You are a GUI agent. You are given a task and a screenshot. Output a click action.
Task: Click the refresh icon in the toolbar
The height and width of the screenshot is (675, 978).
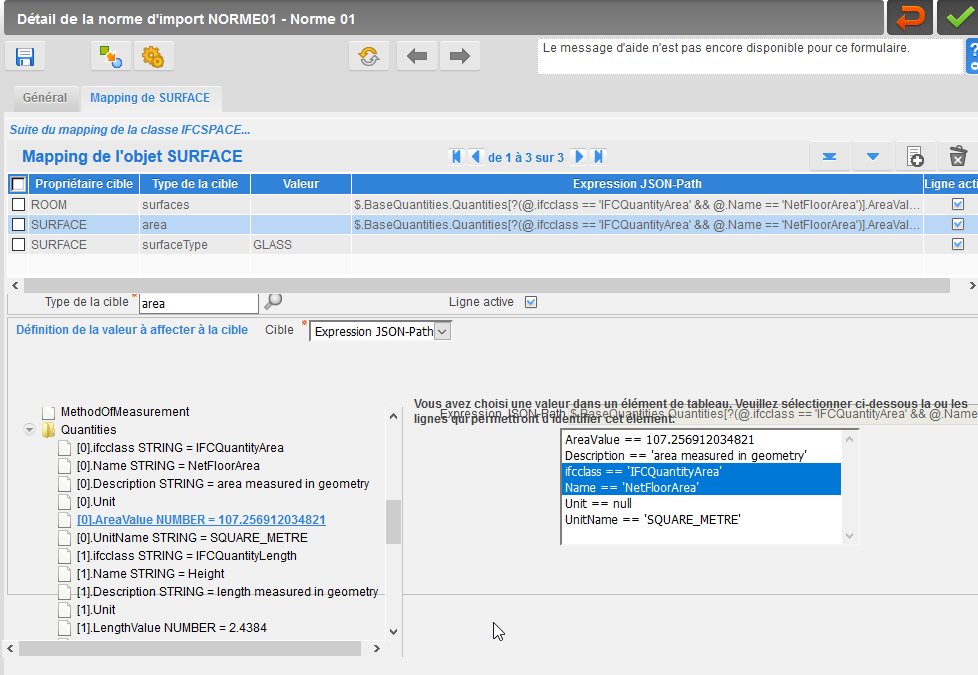click(369, 57)
